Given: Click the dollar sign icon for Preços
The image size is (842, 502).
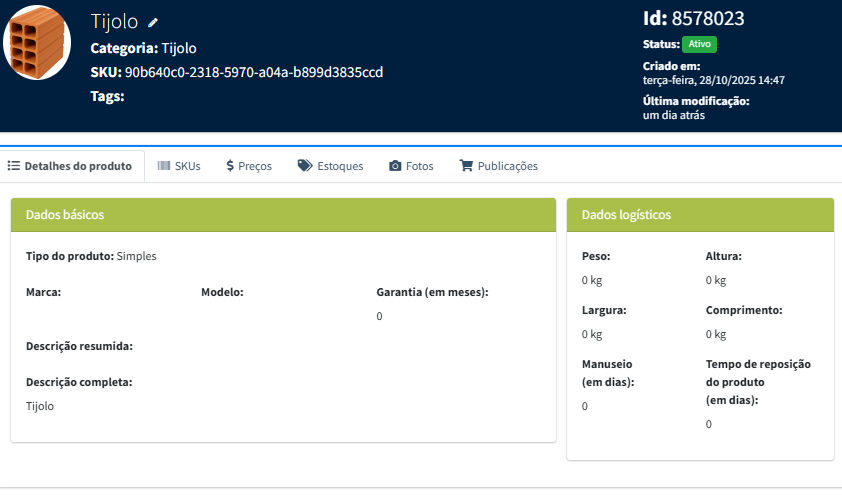Looking at the screenshot, I should (x=230, y=166).
